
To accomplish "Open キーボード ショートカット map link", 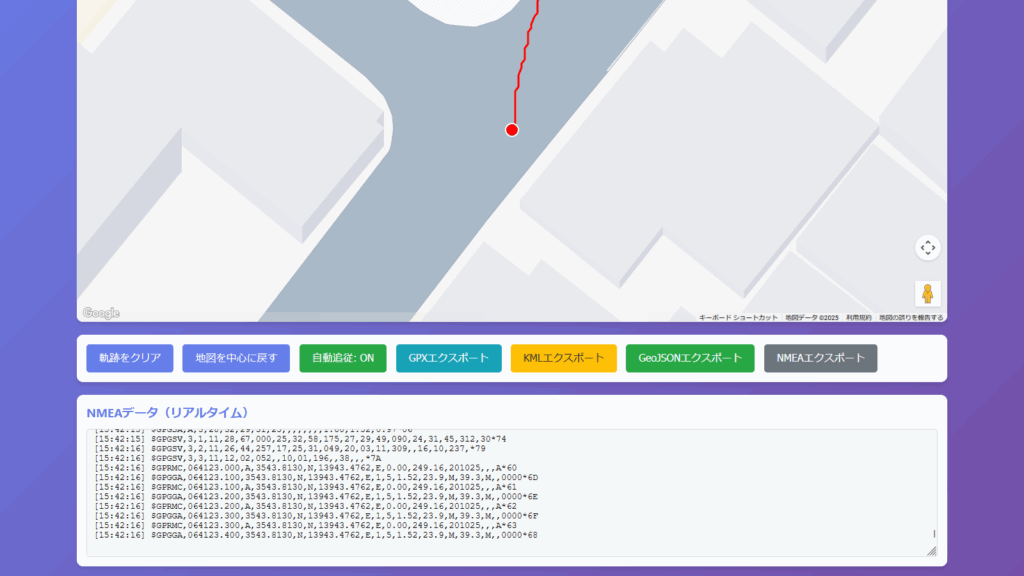I will pos(738,317).
